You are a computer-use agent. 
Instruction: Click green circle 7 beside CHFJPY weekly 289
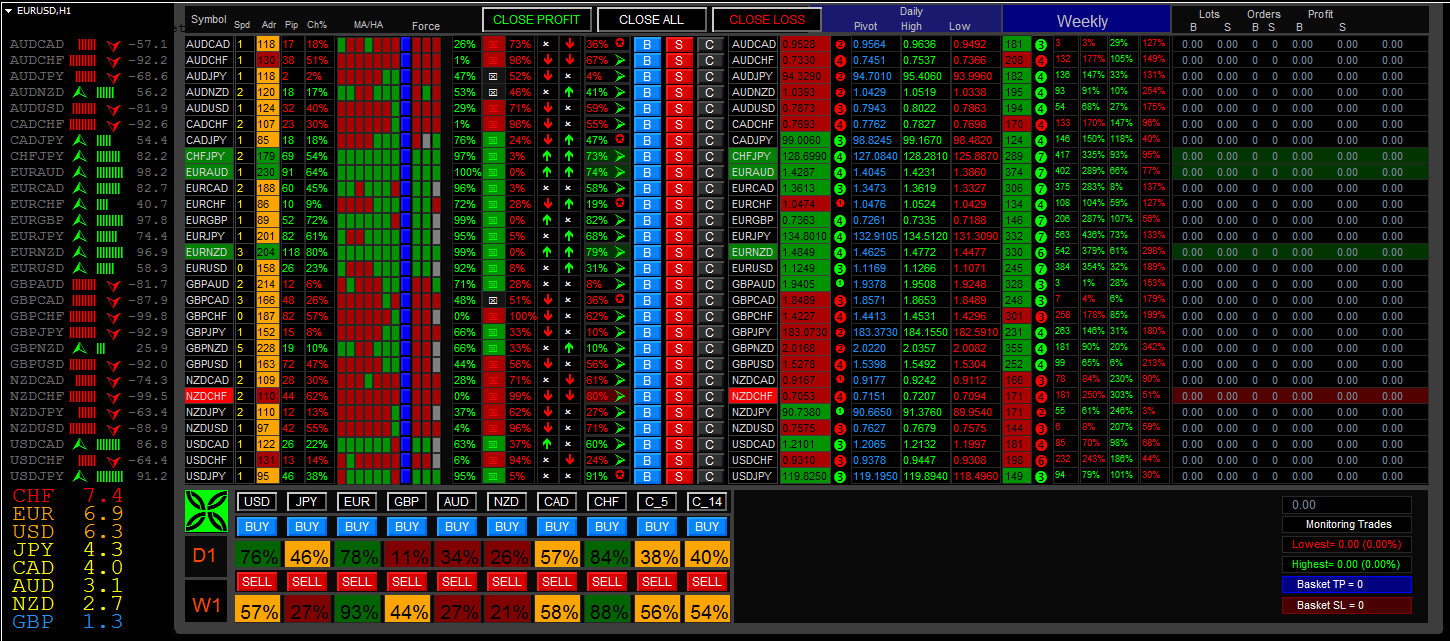click(x=1041, y=156)
